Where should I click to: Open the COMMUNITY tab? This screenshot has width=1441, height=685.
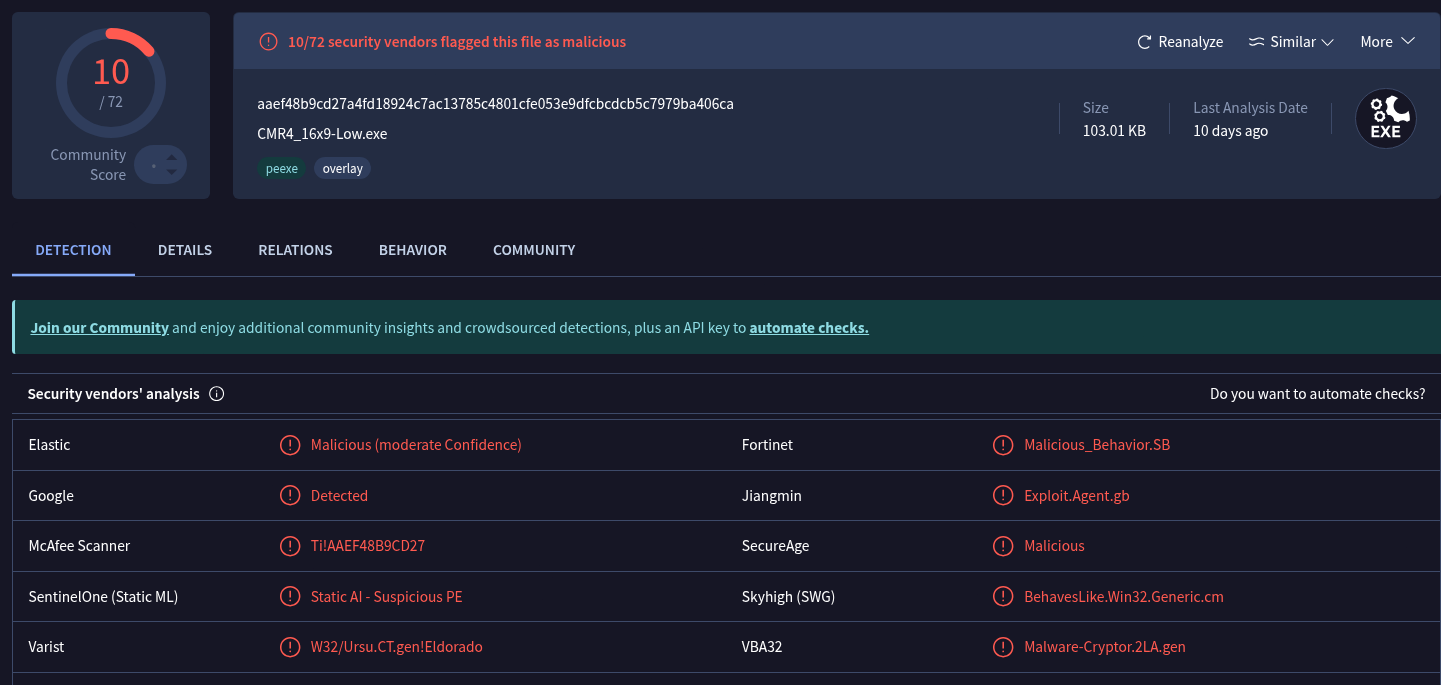pos(534,250)
